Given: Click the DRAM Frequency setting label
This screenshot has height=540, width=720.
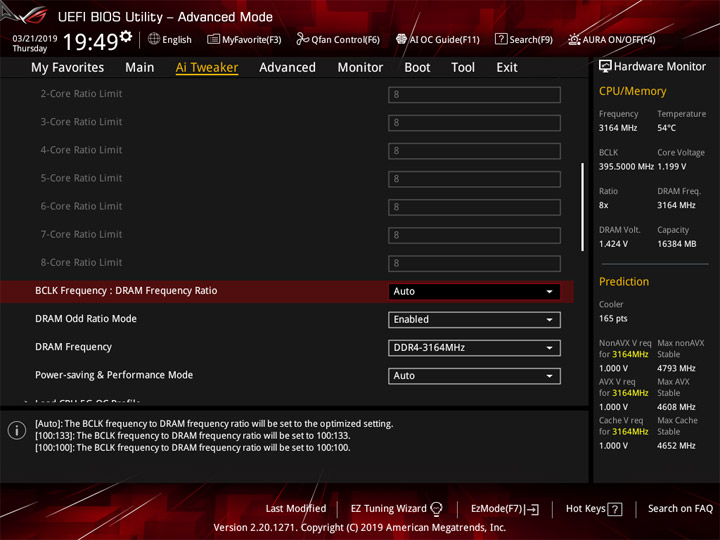Looking at the screenshot, I should click(73, 347).
